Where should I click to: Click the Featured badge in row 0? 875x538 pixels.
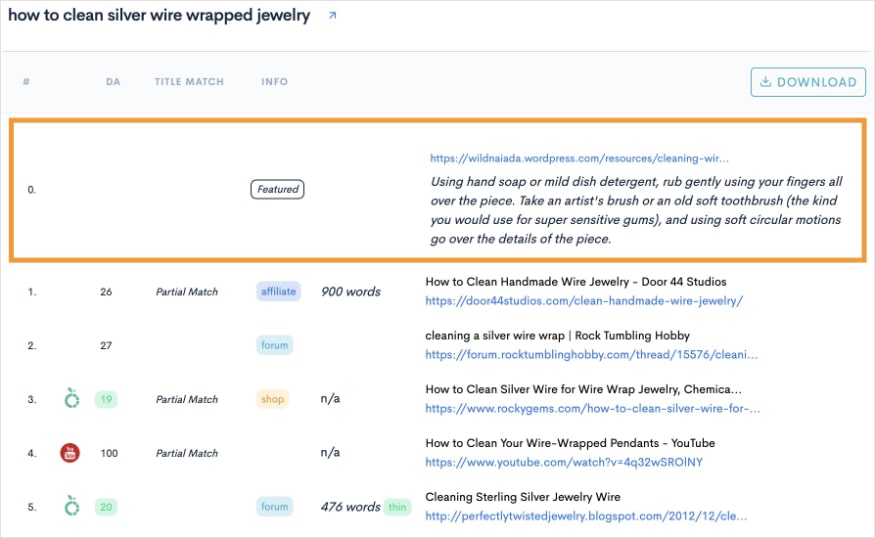click(277, 189)
